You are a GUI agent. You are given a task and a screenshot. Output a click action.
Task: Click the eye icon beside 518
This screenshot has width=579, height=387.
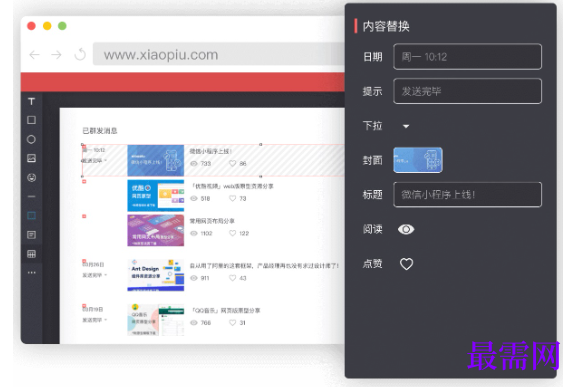[x=194, y=198]
